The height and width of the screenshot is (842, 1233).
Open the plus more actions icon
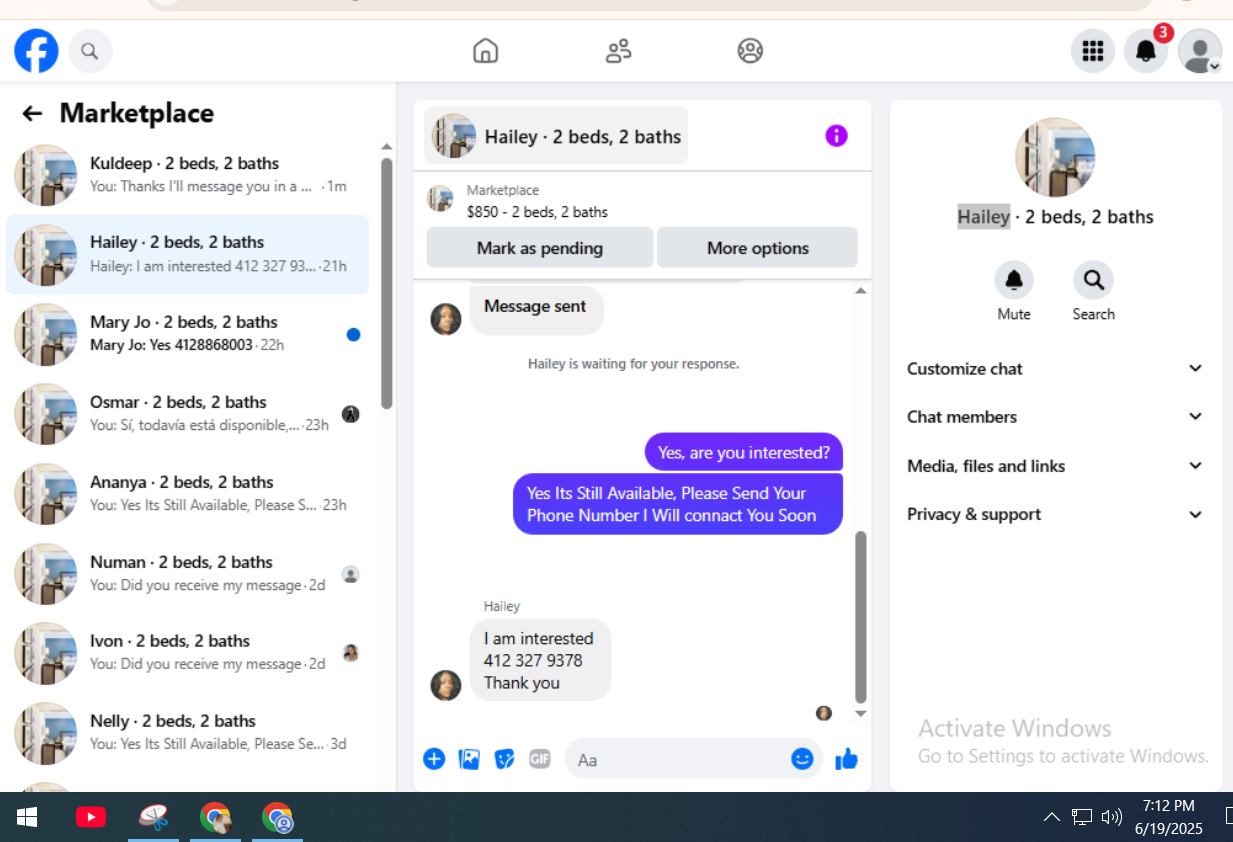(434, 759)
